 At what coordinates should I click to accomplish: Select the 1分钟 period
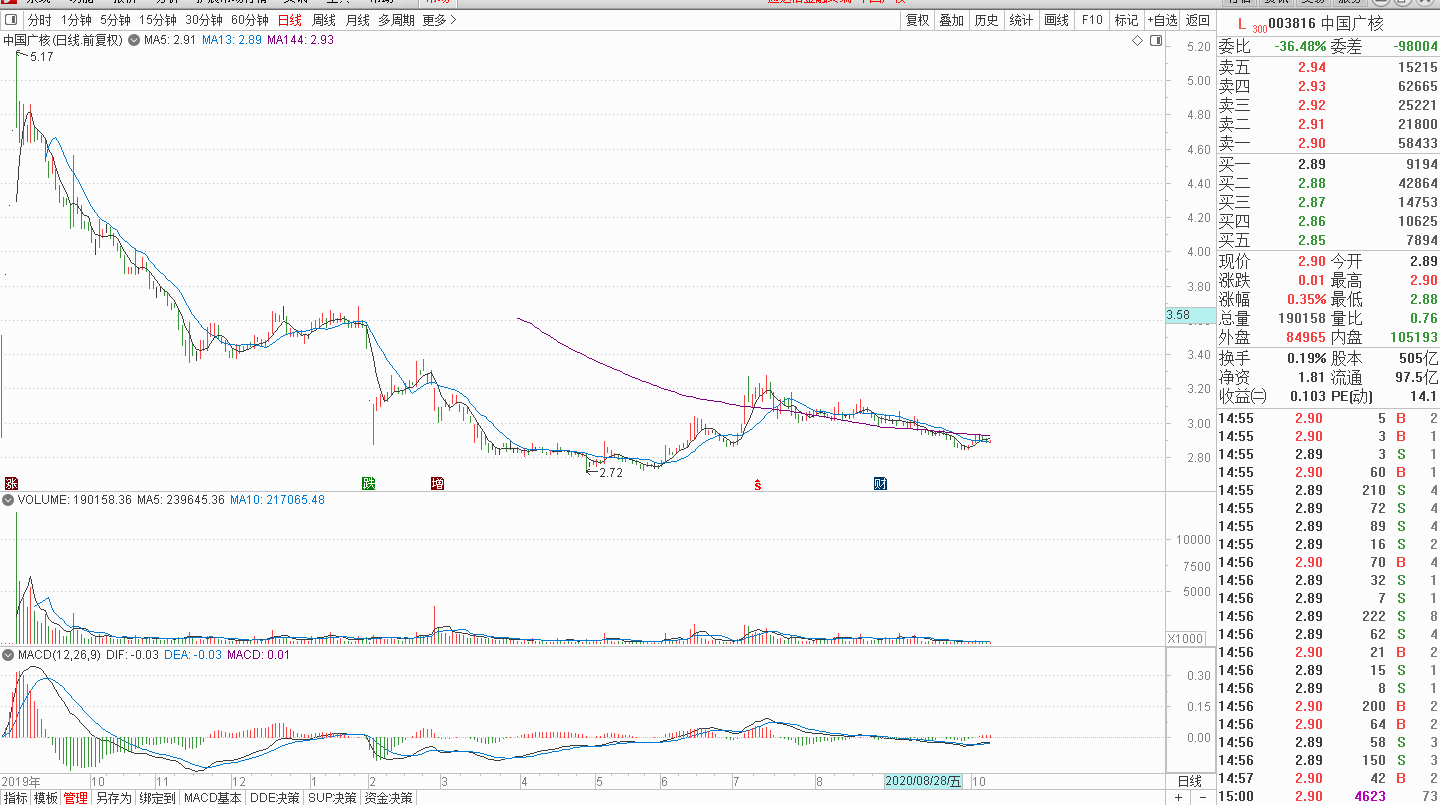coord(76,20)
